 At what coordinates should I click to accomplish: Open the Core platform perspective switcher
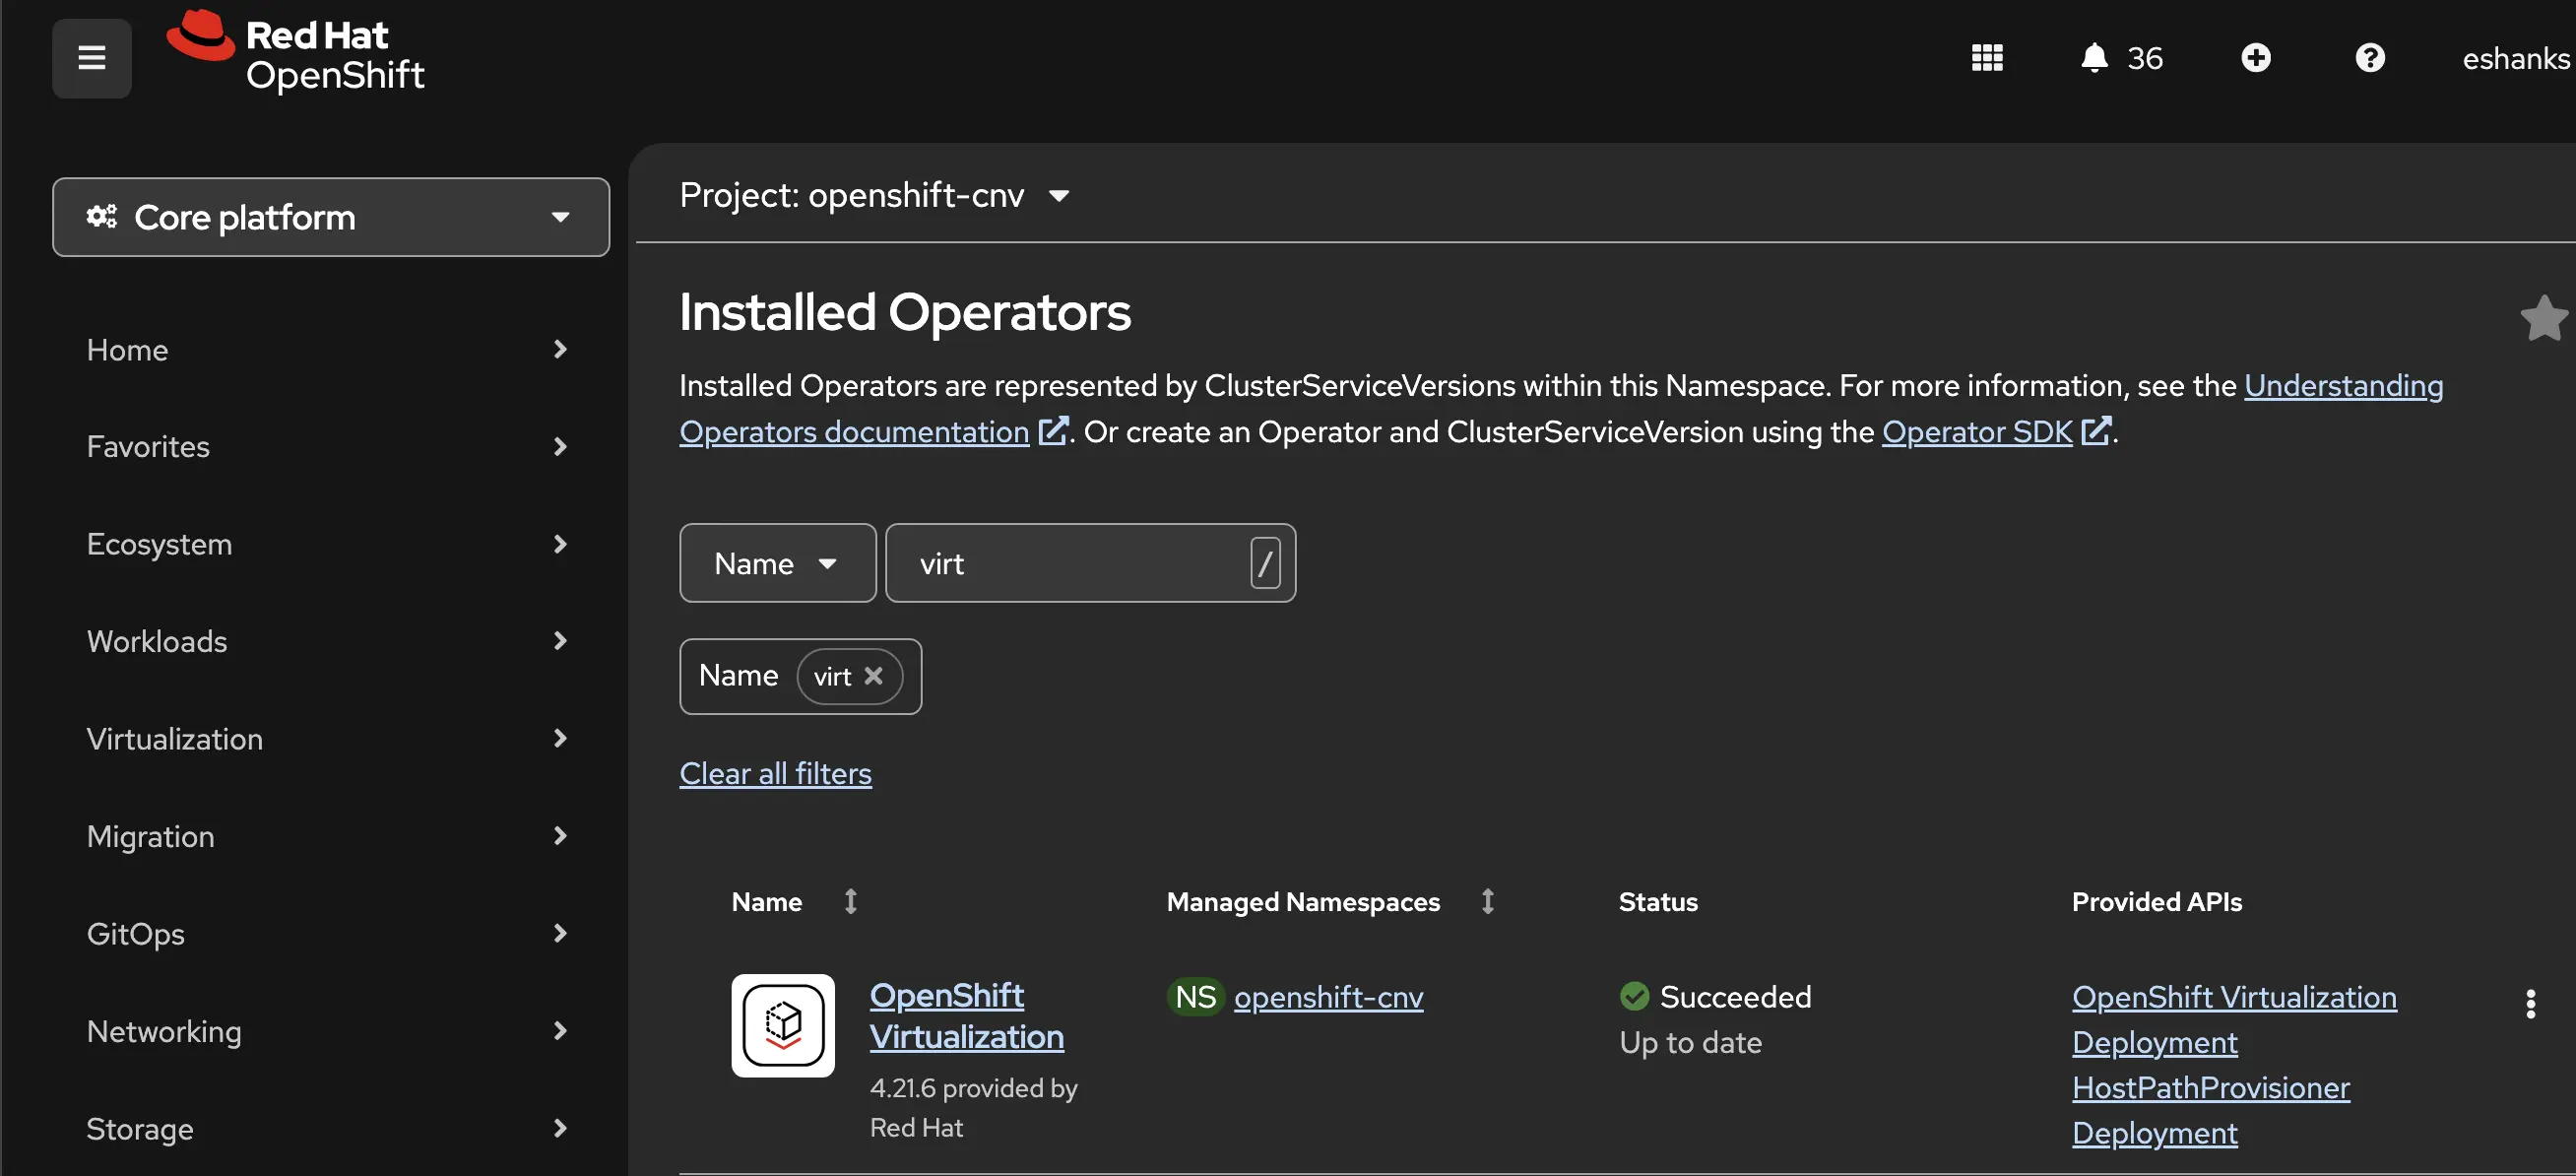331,217
